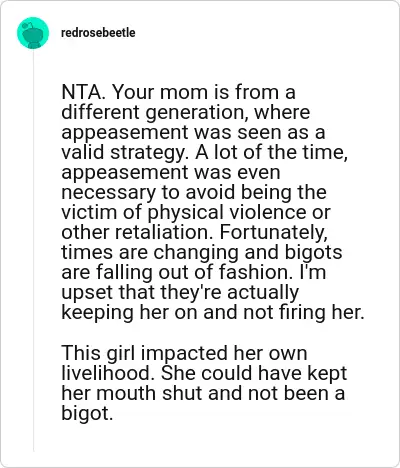Click the line 'different generation, where'
This screenshot has height=468, width=400.
[x=186, y=112]
